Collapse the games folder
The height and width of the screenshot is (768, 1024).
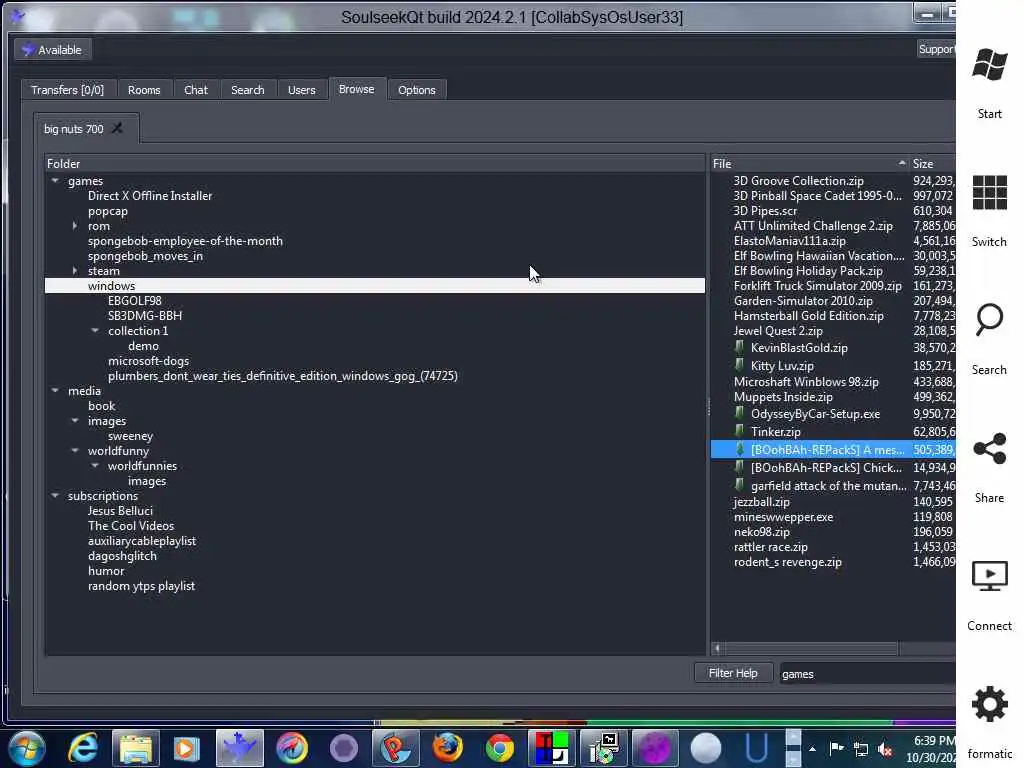56,181
